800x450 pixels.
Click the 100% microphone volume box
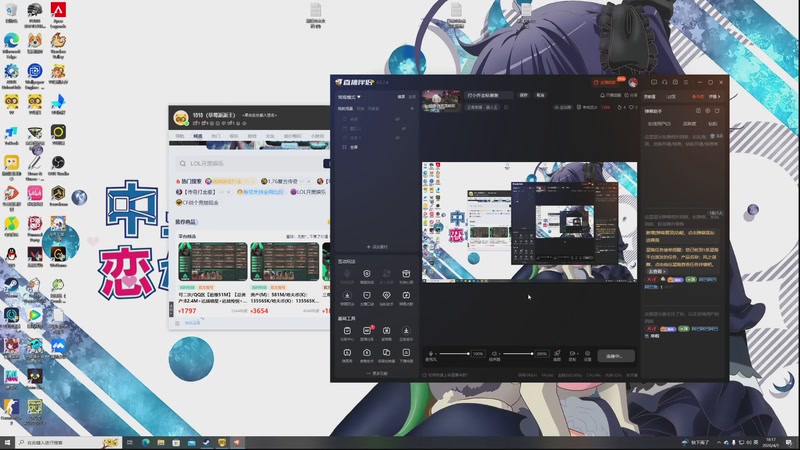point(478,354)
